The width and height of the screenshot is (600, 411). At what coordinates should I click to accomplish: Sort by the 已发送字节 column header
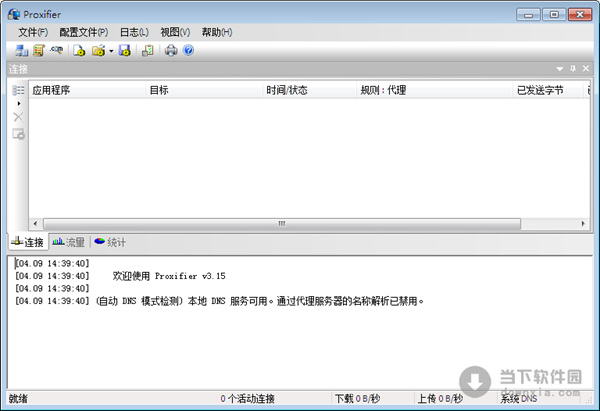click(x=548, y=90)
